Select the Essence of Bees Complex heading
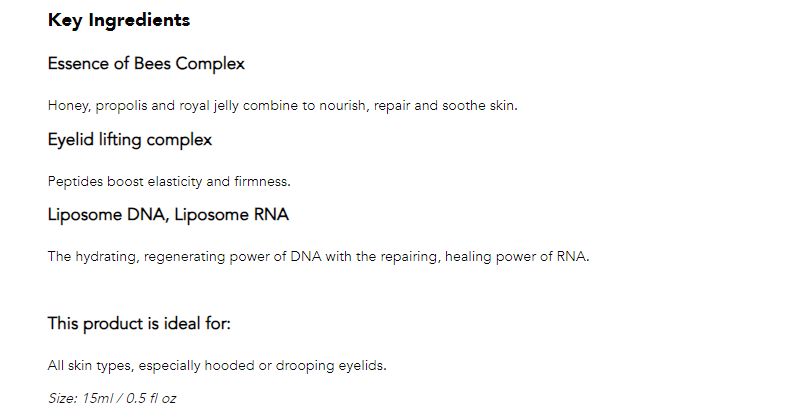812x418 pixels. point(146,64)
